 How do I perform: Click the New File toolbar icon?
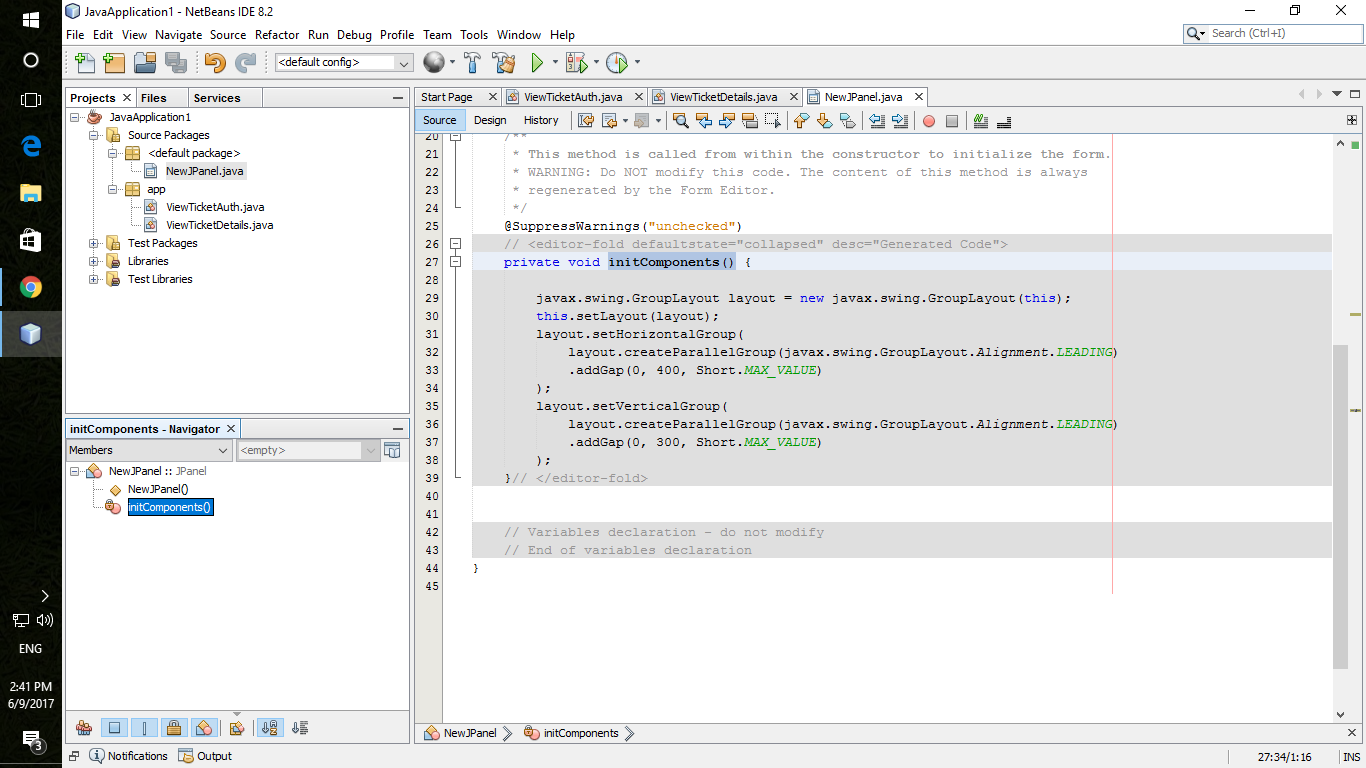pos(85,63)
